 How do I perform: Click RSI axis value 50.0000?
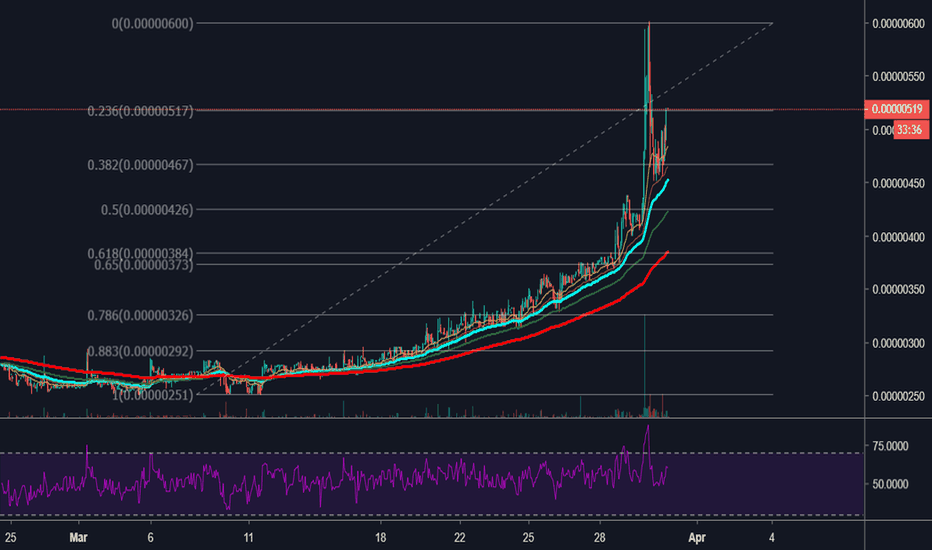coord(890,485)
